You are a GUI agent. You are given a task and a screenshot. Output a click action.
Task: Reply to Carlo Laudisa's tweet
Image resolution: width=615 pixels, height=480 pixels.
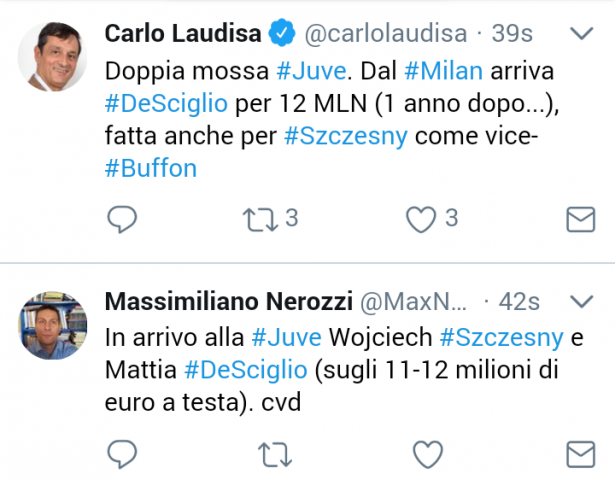[x=121, y=219]
